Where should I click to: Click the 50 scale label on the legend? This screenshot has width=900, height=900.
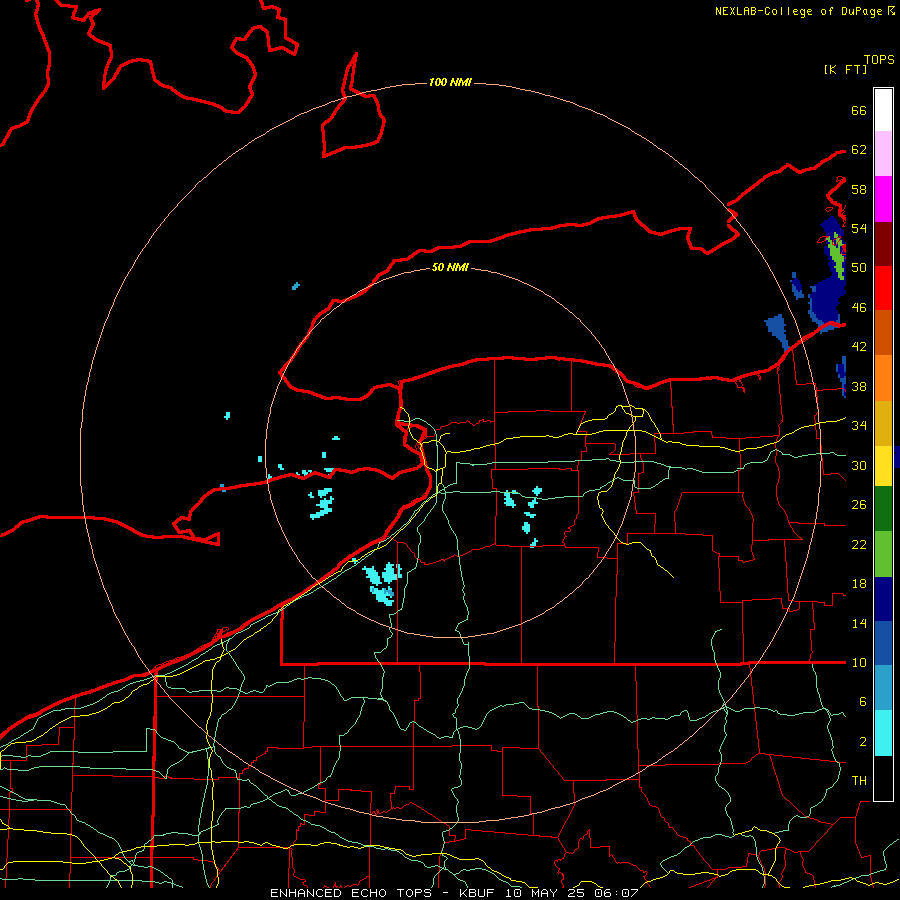[859, 268]
